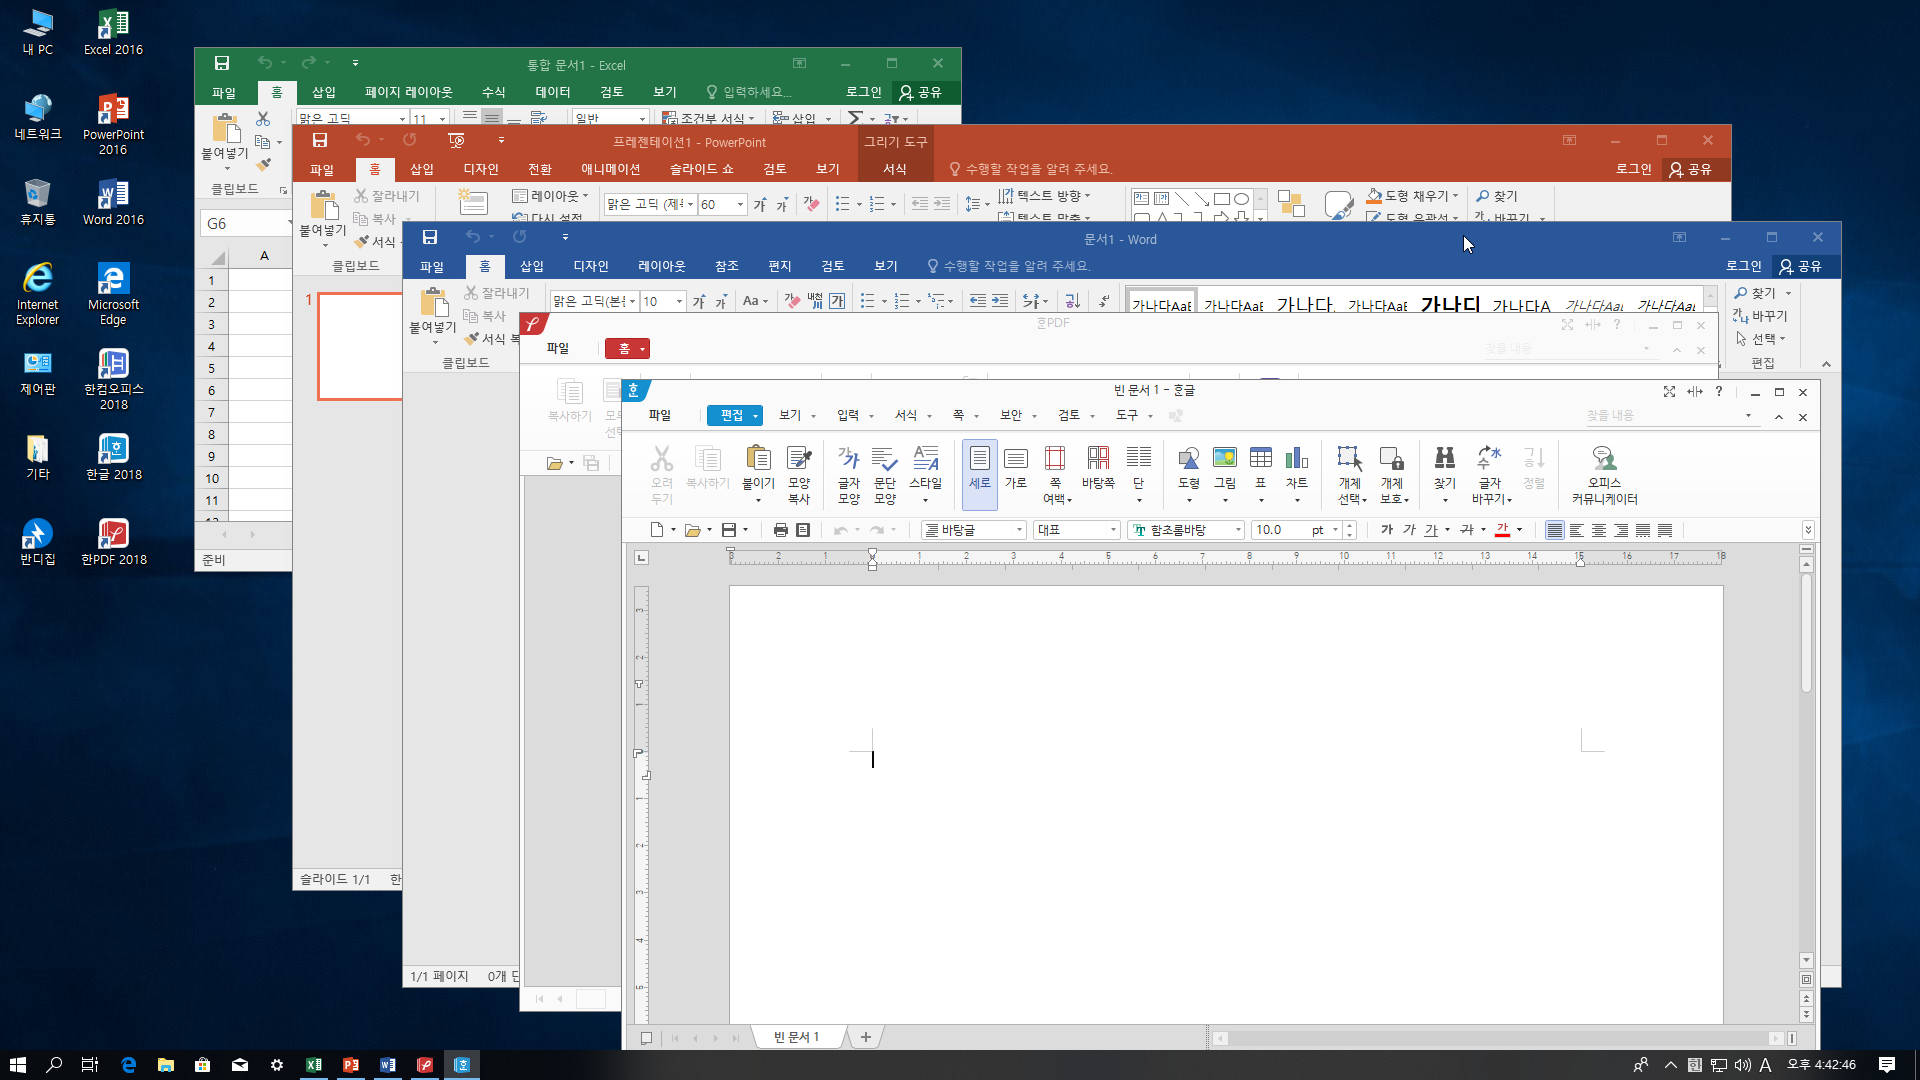Toggle Italic (가) in Hangul format bar
1920x1080 pixels.
[x=1409, y=530]
